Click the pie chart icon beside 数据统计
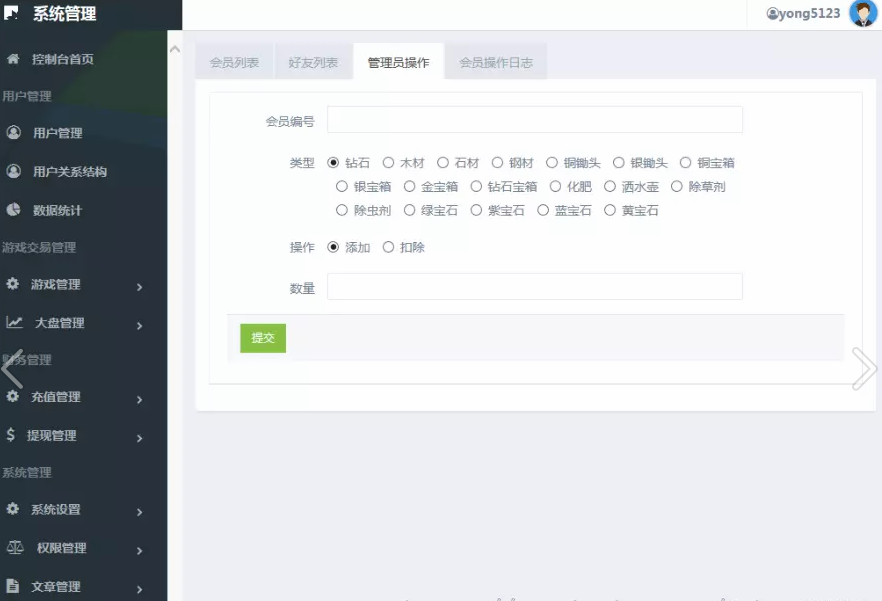The width and height of the screenshot is (882, 601). [x=14, y=209]
